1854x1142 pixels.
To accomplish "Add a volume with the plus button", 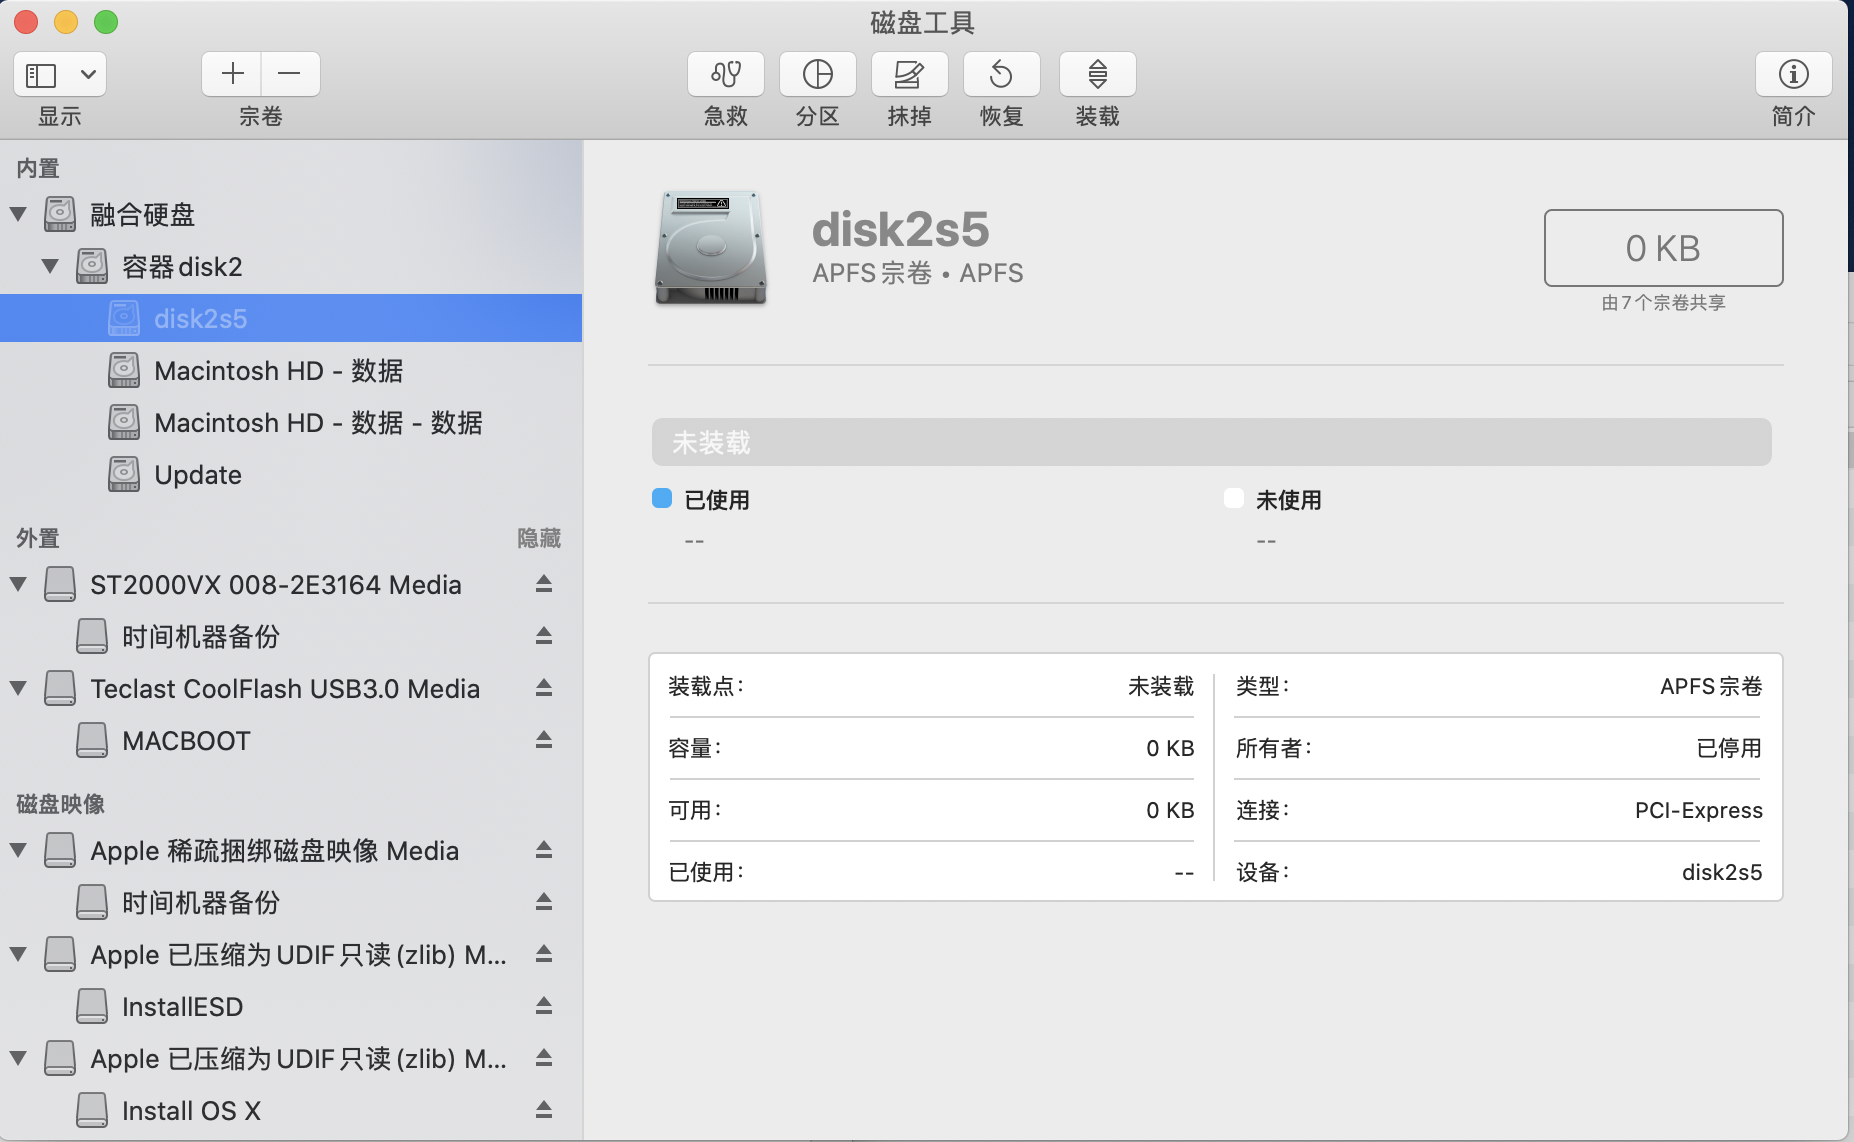I will tap(232, 74).
